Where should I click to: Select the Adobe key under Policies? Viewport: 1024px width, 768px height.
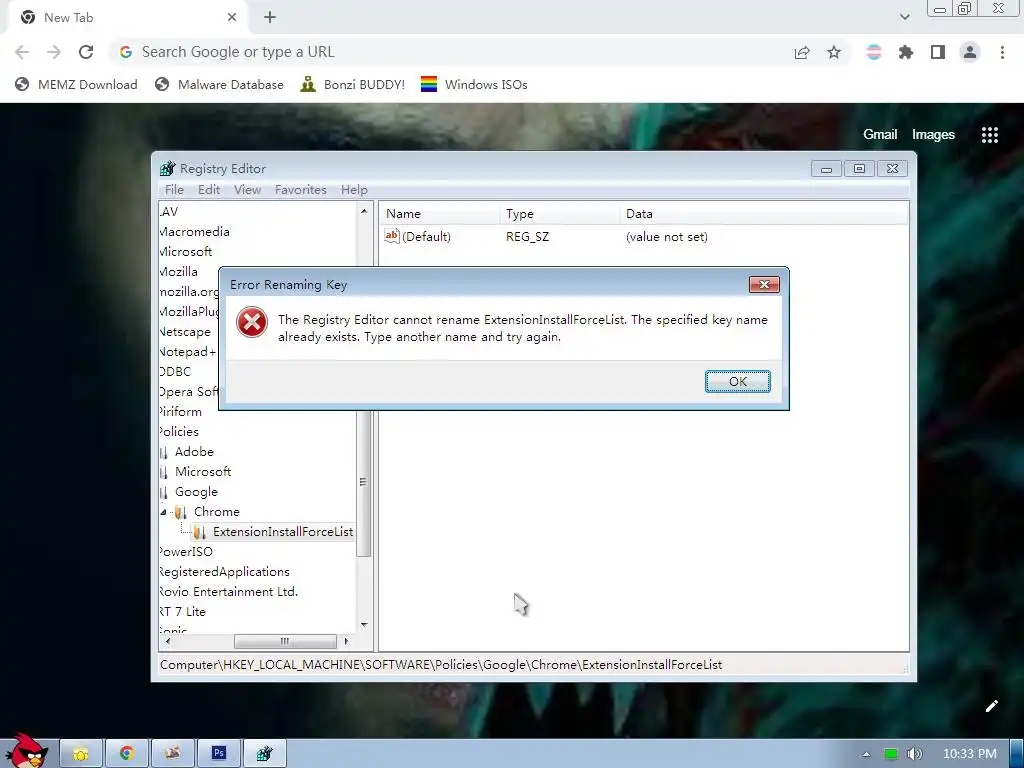(x=194, y=451)
